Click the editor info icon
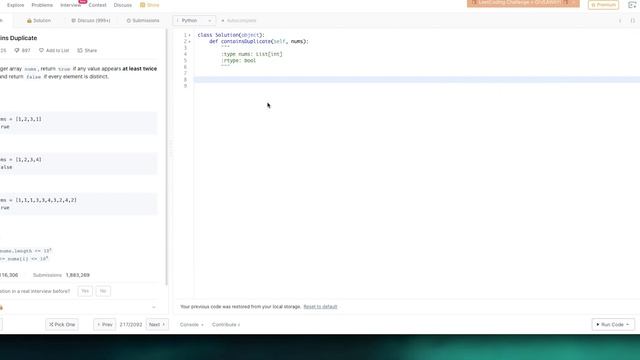The image size is (640, 360). tap(620, 20)
